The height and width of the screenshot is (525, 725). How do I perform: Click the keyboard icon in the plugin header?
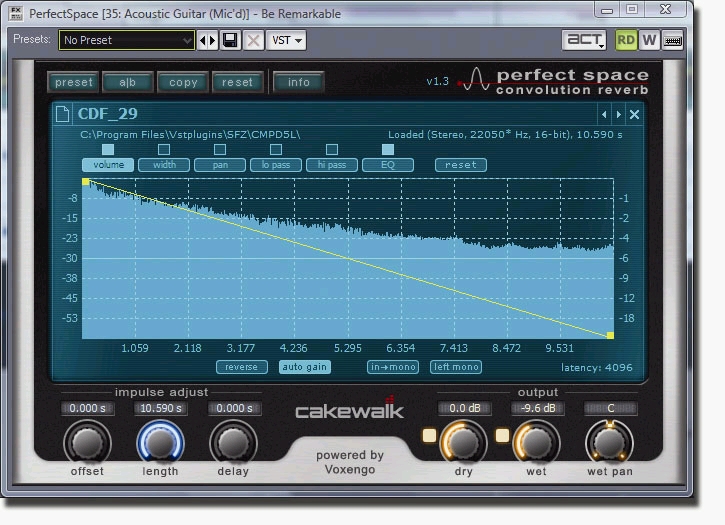pos(672,41)
